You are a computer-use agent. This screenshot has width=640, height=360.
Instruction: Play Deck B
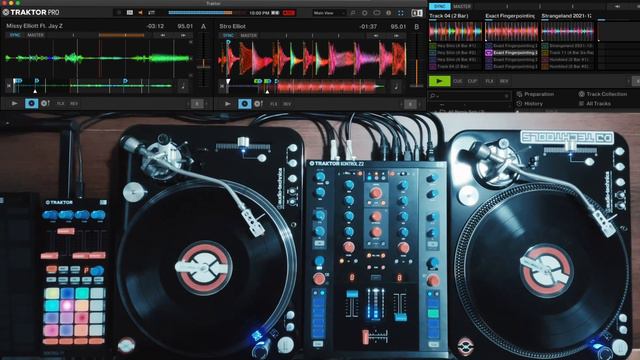pos(228,104)
